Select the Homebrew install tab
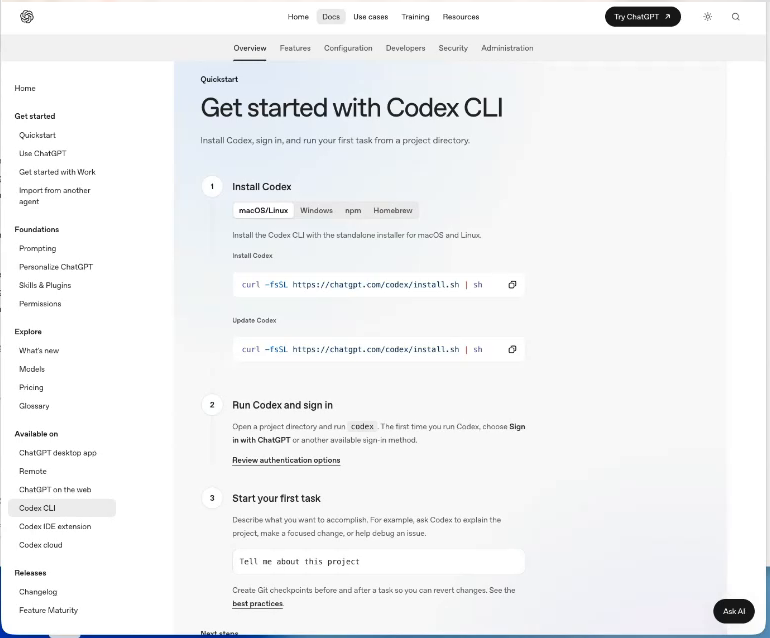The width and height of the screenshot is (770, 638). 393,210
